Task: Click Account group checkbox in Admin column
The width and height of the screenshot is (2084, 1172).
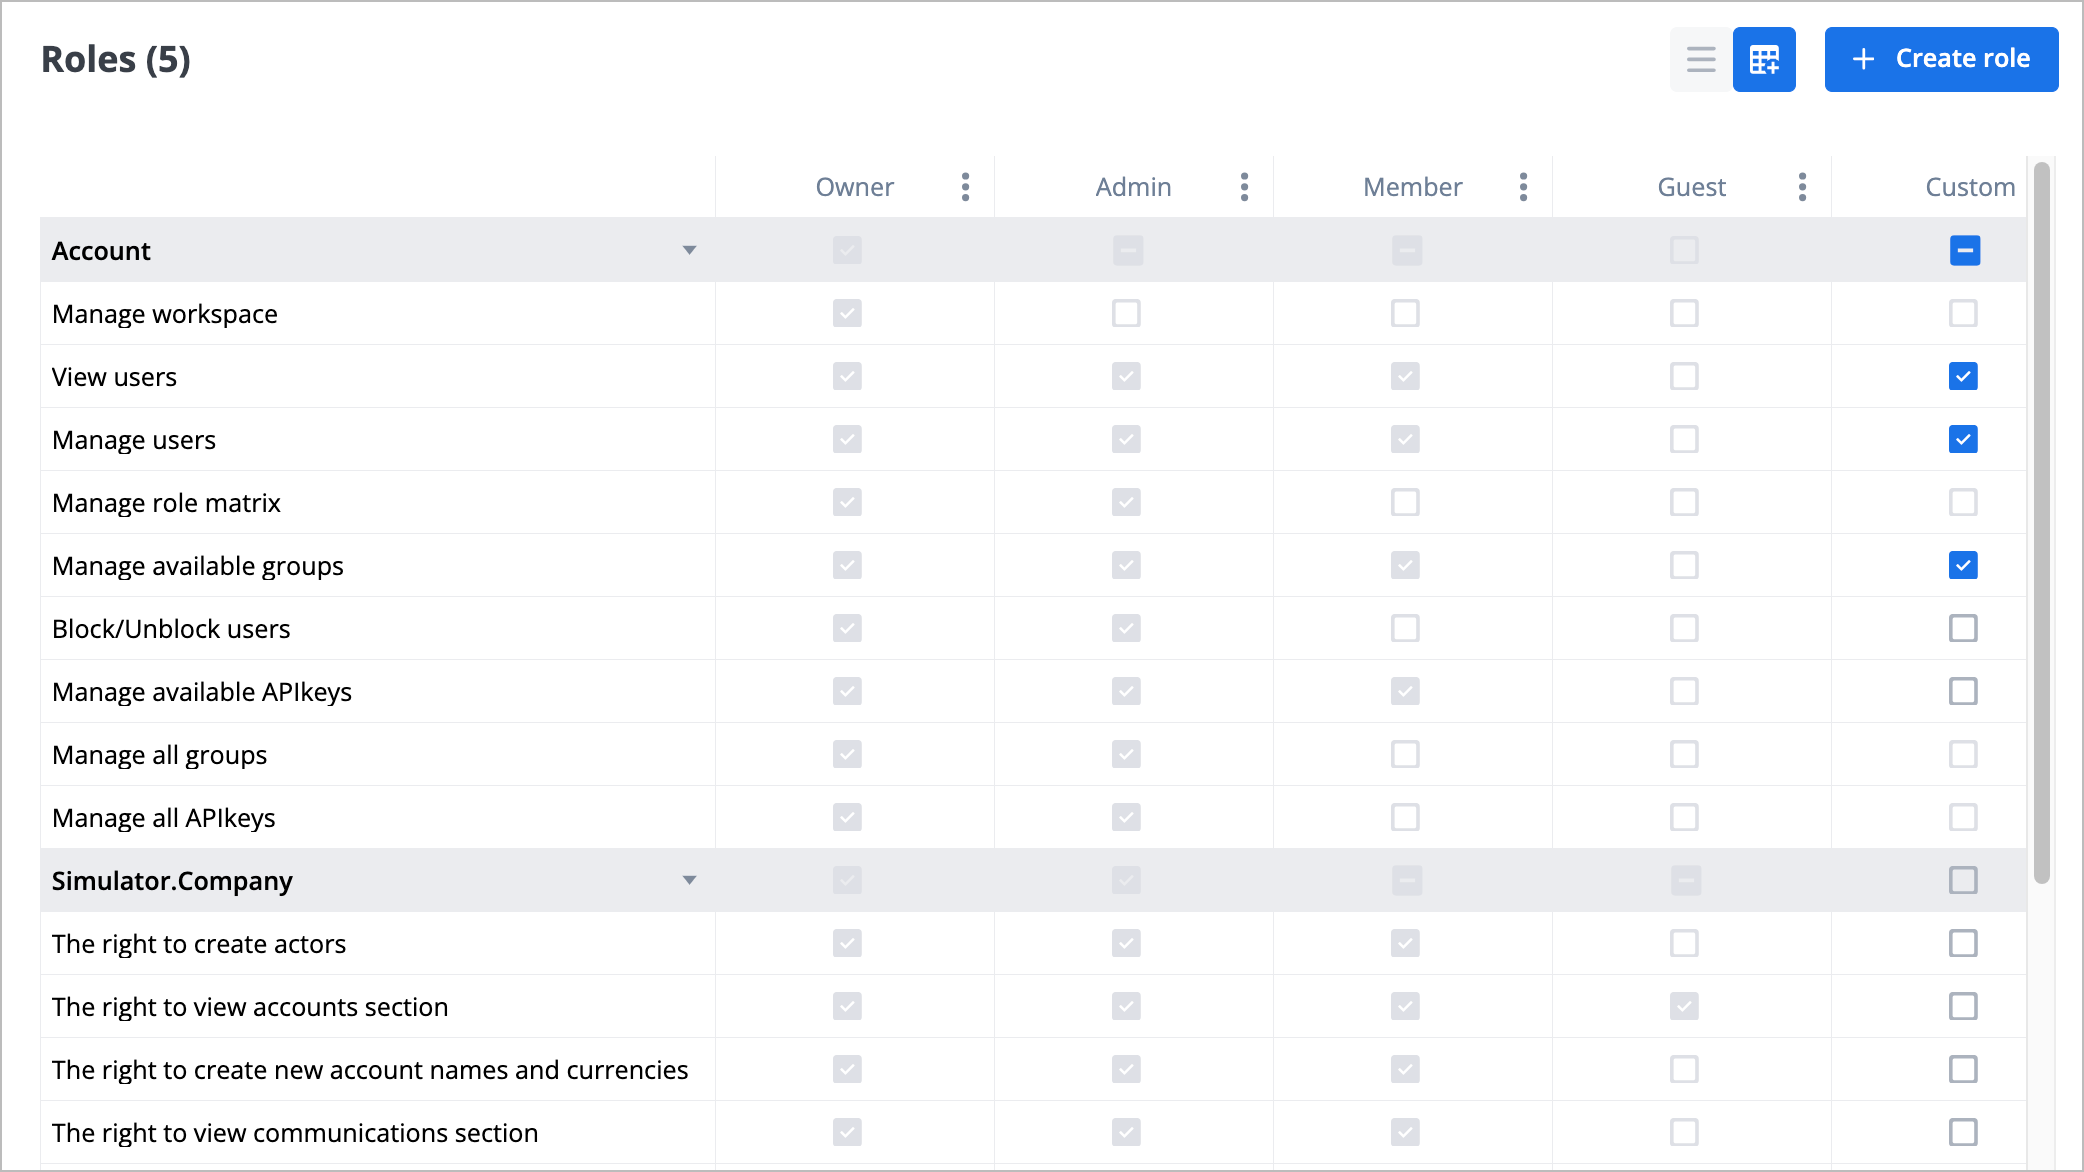Action: click(1128, 250)
